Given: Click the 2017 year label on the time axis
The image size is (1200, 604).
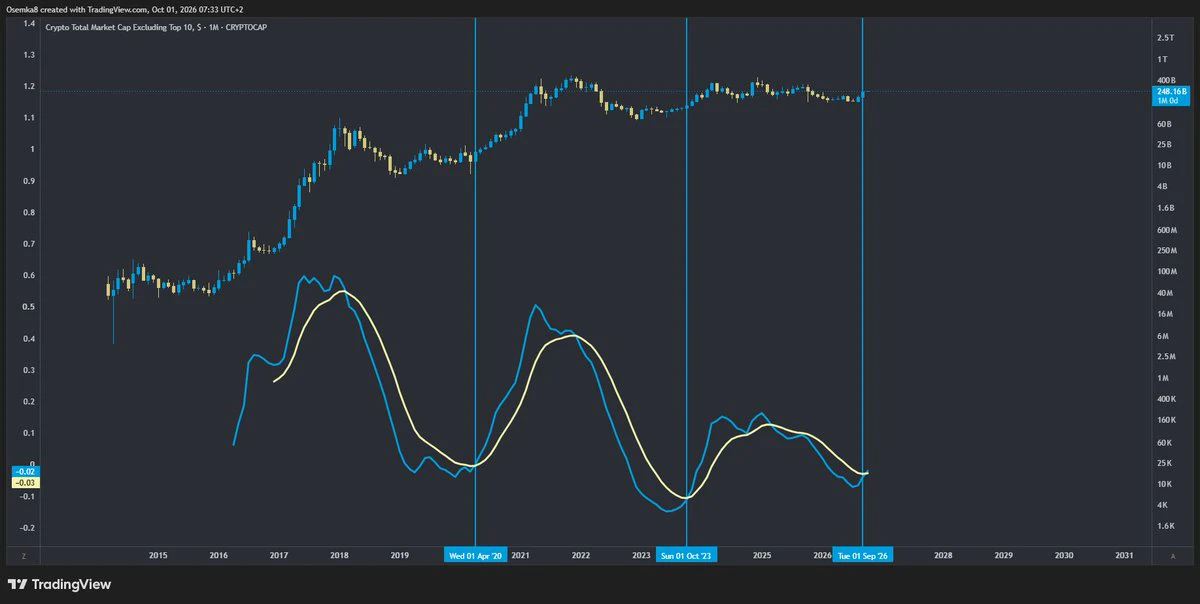Looking at the screenshot, I should (279, 556).
